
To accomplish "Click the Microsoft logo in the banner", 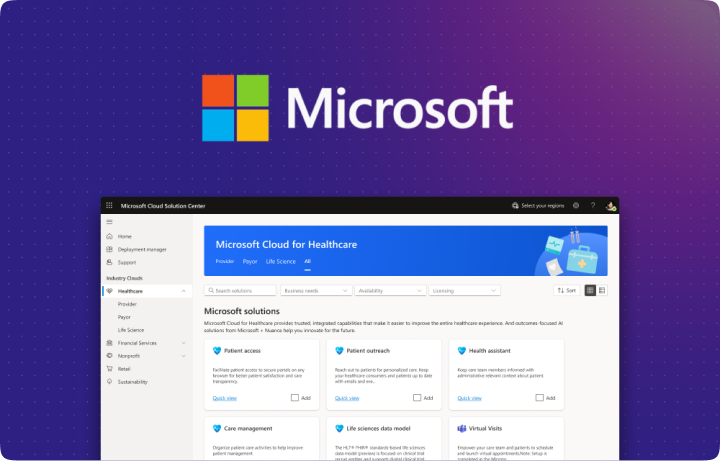I will 358,108.
